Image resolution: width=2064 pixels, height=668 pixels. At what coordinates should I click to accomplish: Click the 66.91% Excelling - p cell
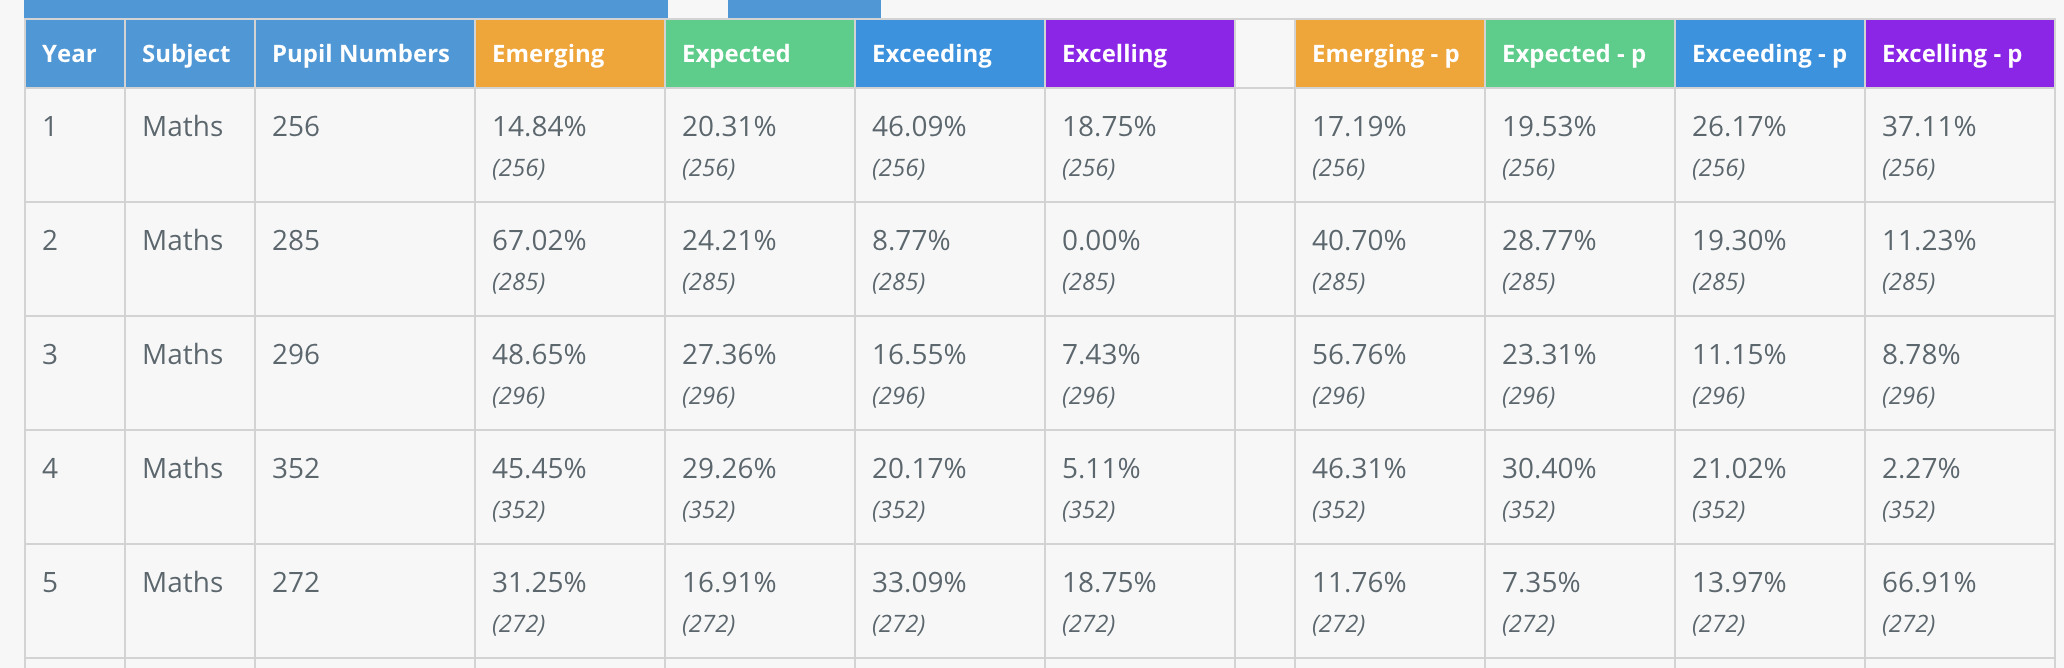[x=1929, y=583]
